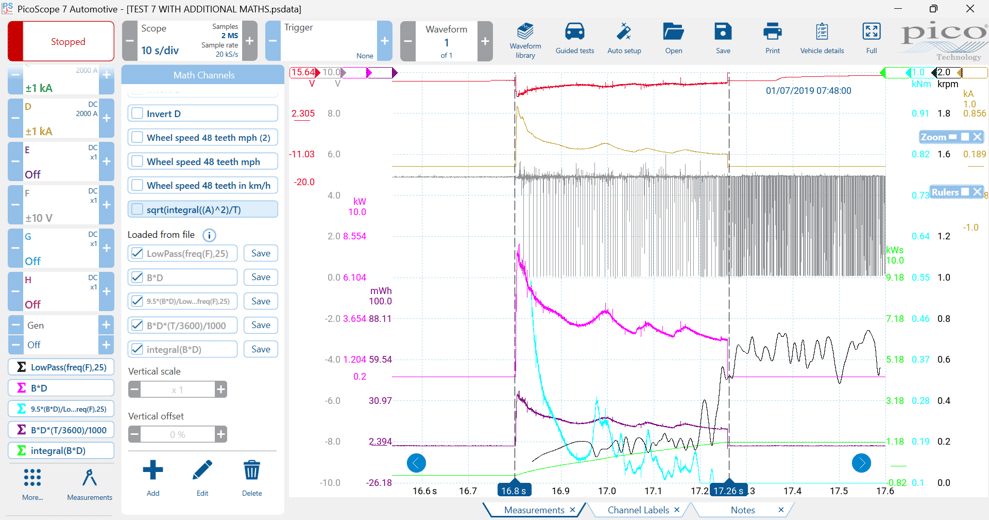Open the Measurements bottom tab

click(x=534, y=510)
